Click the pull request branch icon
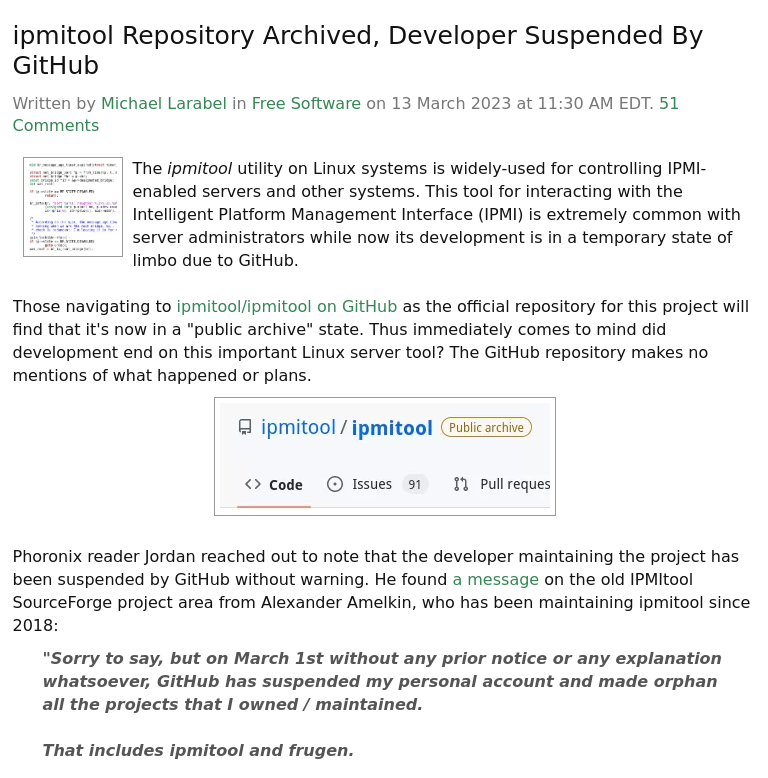The image size is (768, 778). pos(461,484)
